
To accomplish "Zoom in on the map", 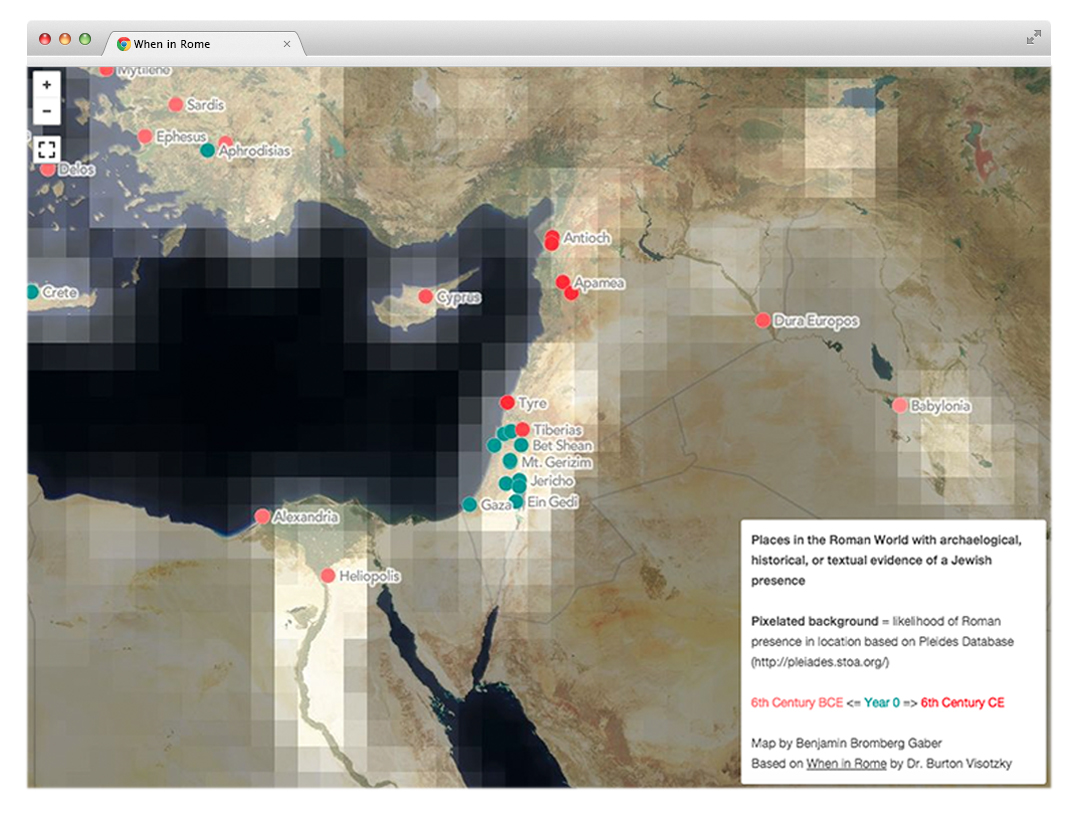I will pos(46,85).
